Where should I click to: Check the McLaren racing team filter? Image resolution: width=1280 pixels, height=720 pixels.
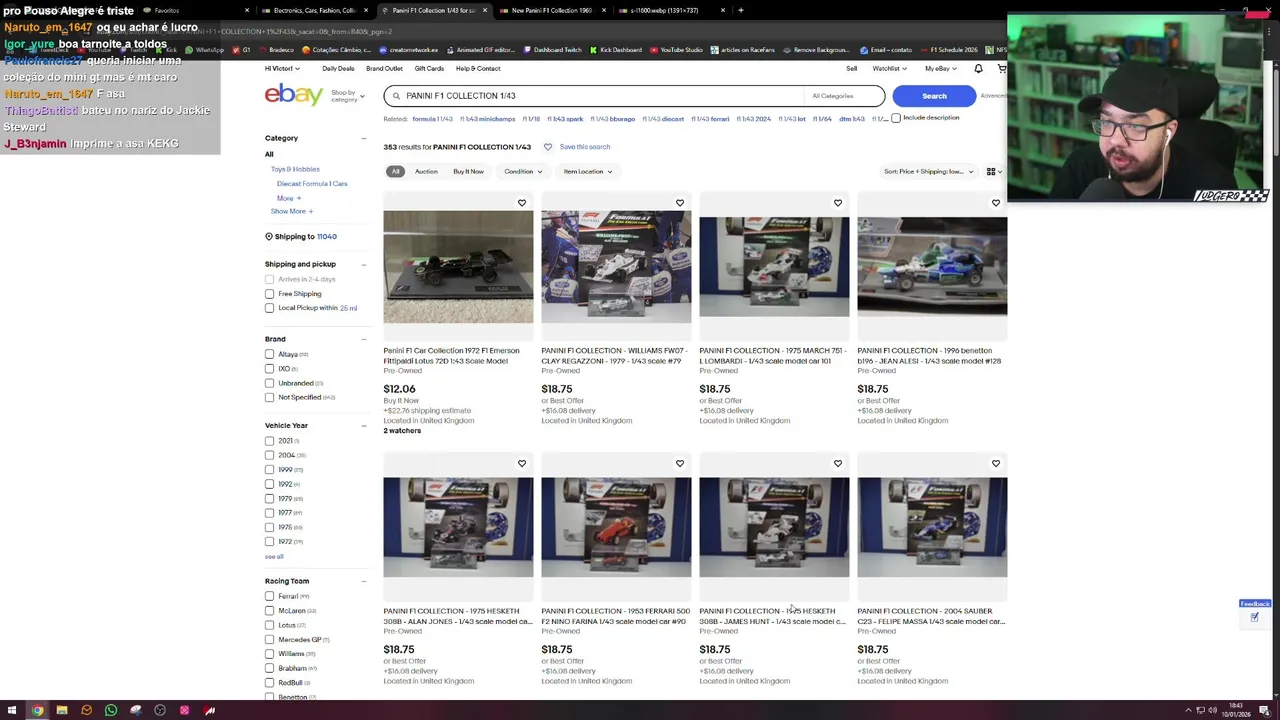[x=269, y=611]
